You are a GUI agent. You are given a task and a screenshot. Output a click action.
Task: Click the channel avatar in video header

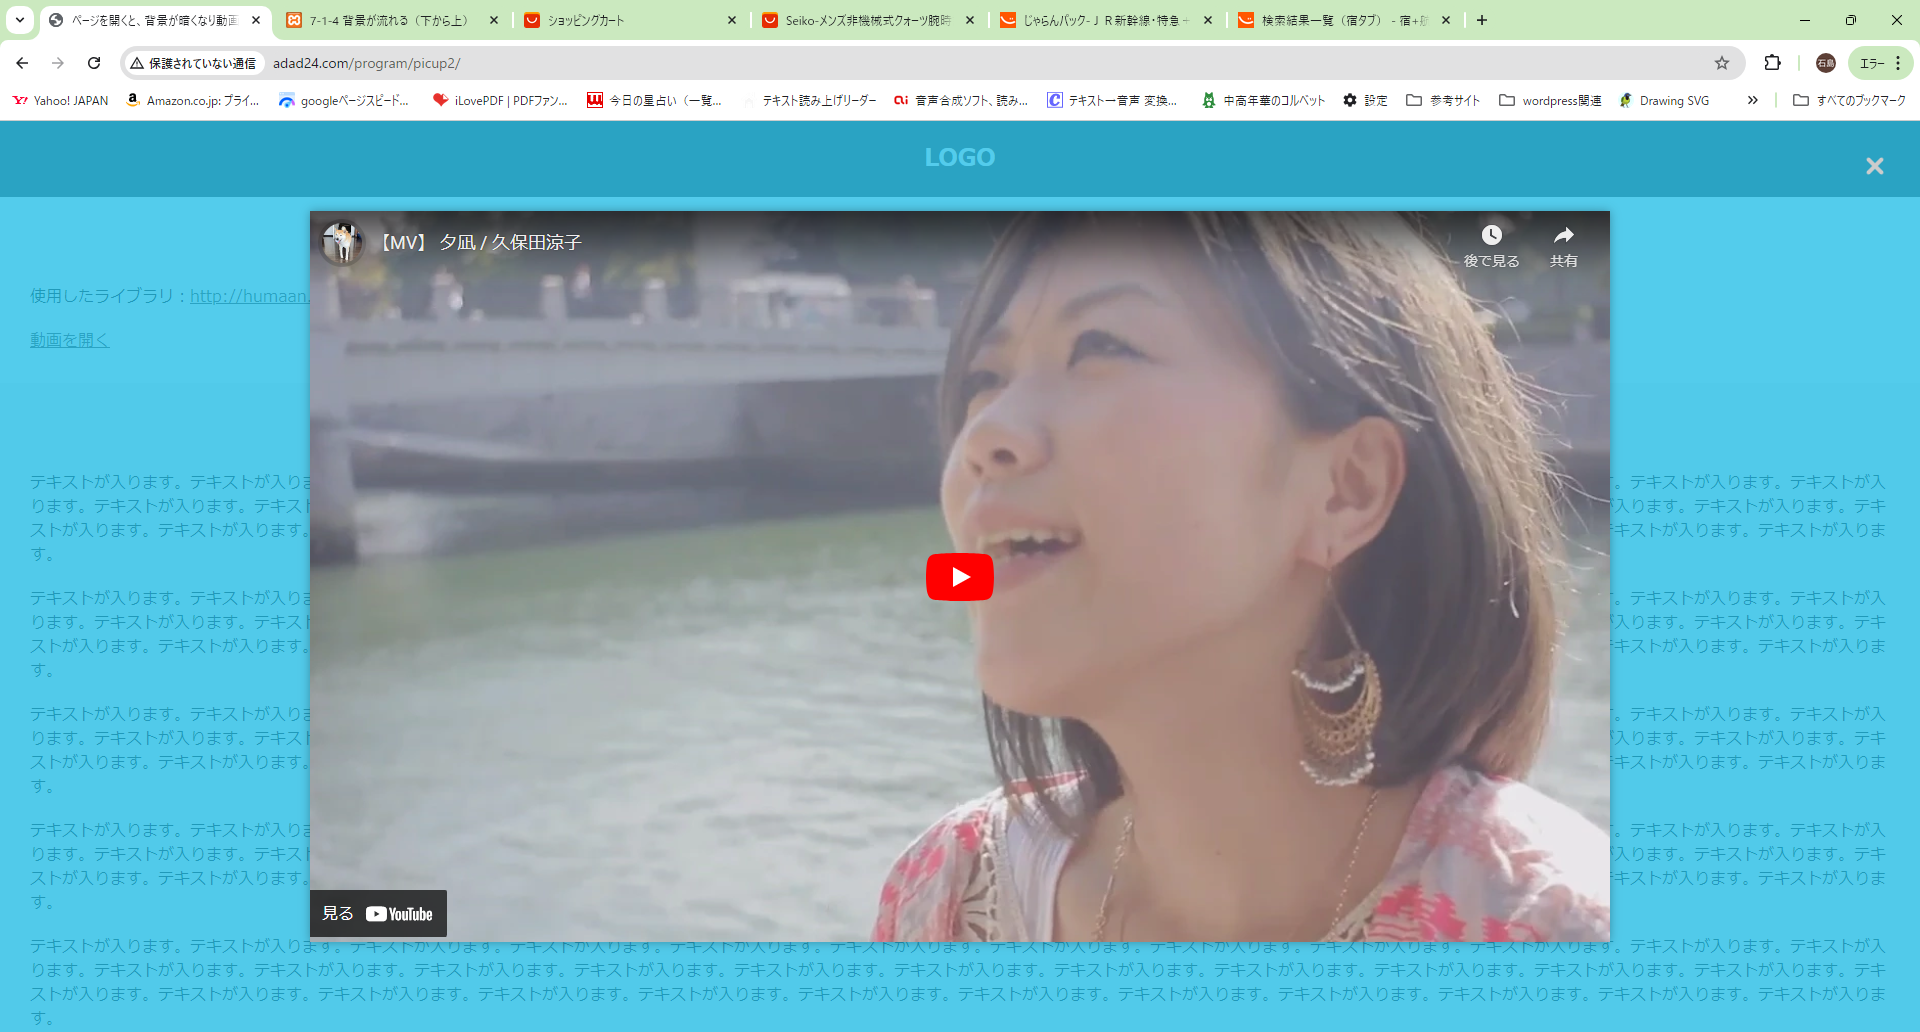tap(343, 242)
